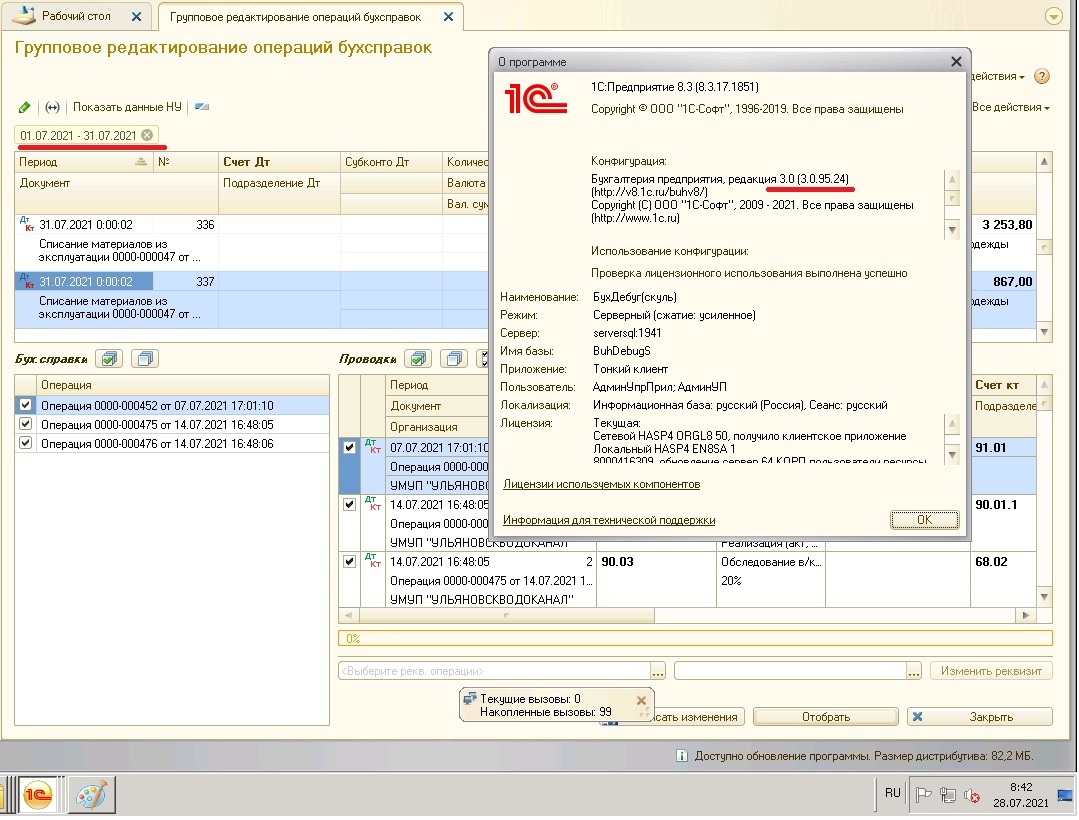Close the Текущие вызовы popup
Image resolution: width=1079 pixels, height=820 pixels.
click(x=641, y=700)
